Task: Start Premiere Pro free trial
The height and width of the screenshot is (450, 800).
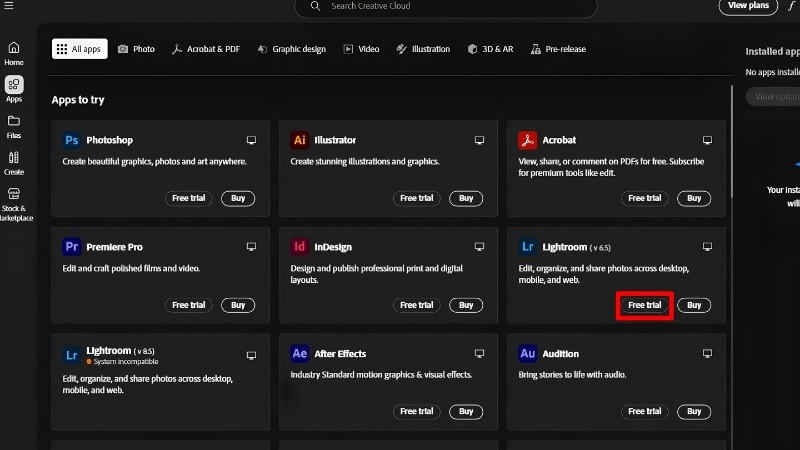Action: click(x=188, y=305)
